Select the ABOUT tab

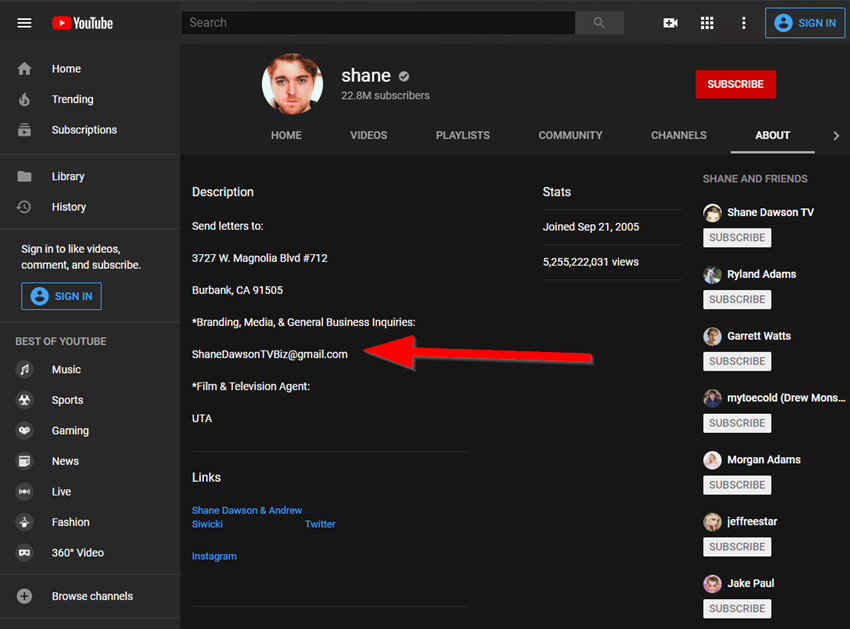coord(772,136)
